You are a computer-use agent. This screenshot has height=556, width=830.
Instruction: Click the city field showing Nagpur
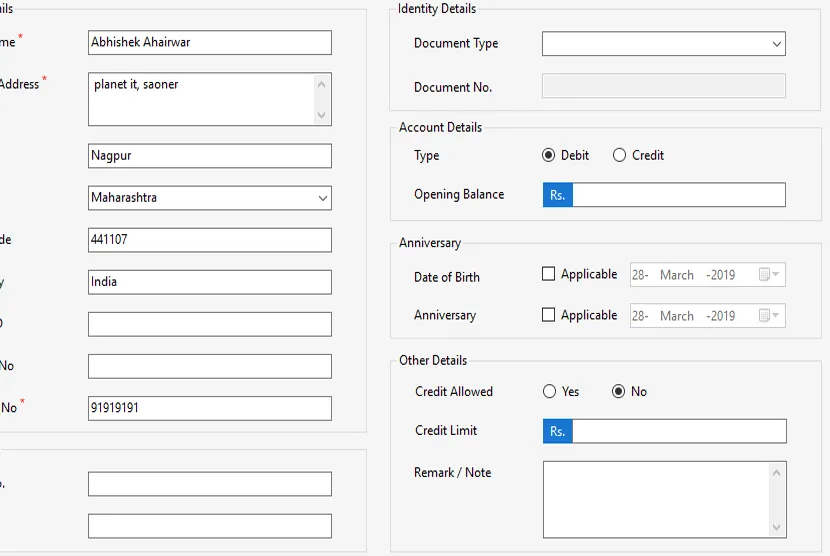209,156
